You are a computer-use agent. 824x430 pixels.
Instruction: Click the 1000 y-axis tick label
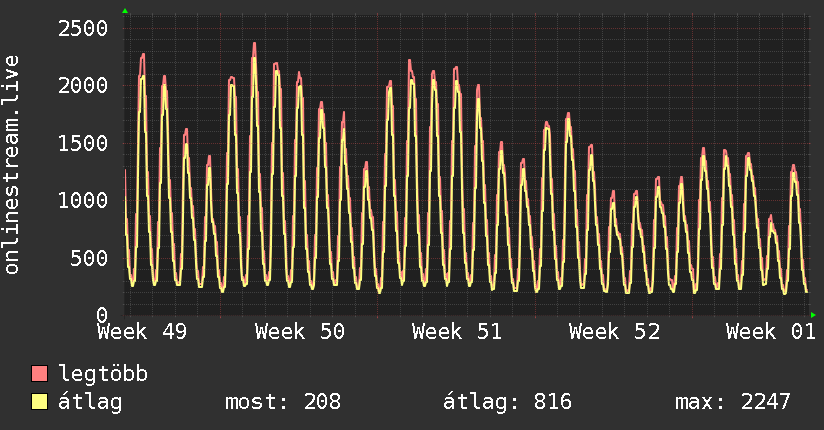(83, 200)
